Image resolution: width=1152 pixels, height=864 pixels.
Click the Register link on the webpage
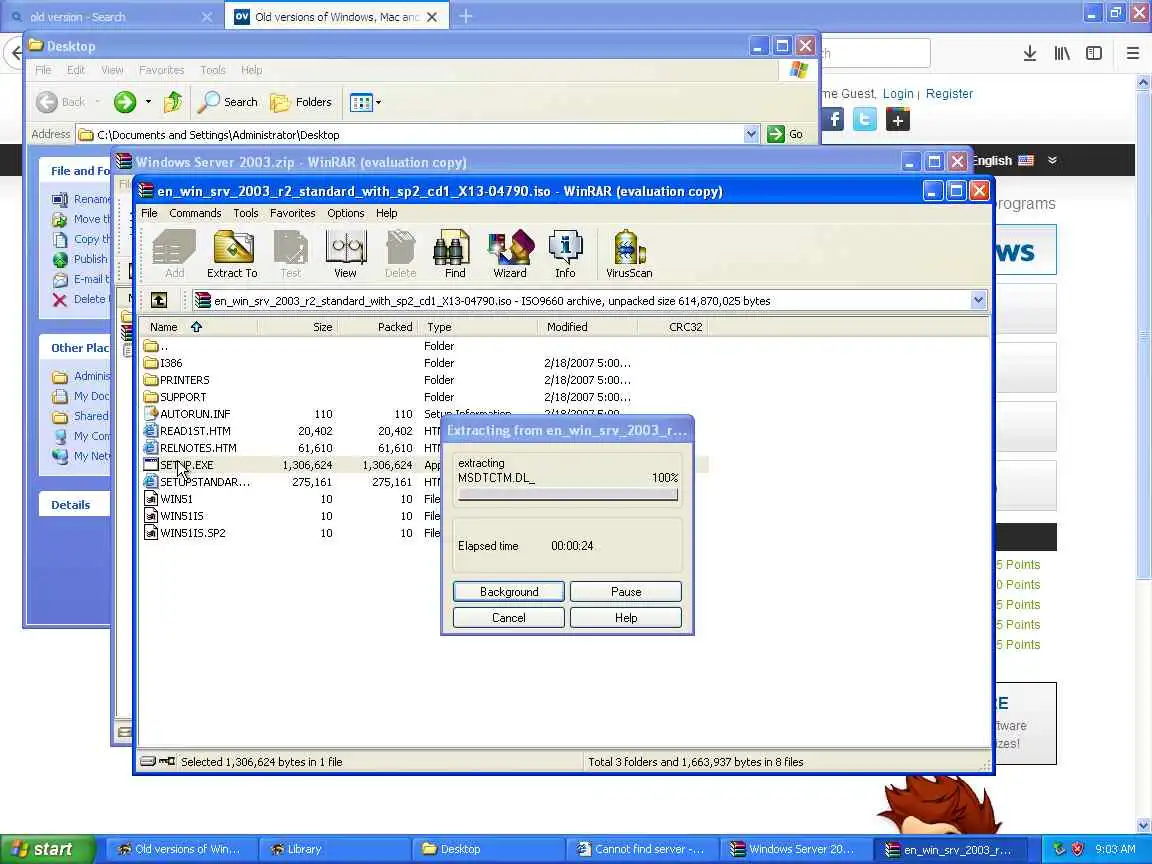[x=949, y=93]
